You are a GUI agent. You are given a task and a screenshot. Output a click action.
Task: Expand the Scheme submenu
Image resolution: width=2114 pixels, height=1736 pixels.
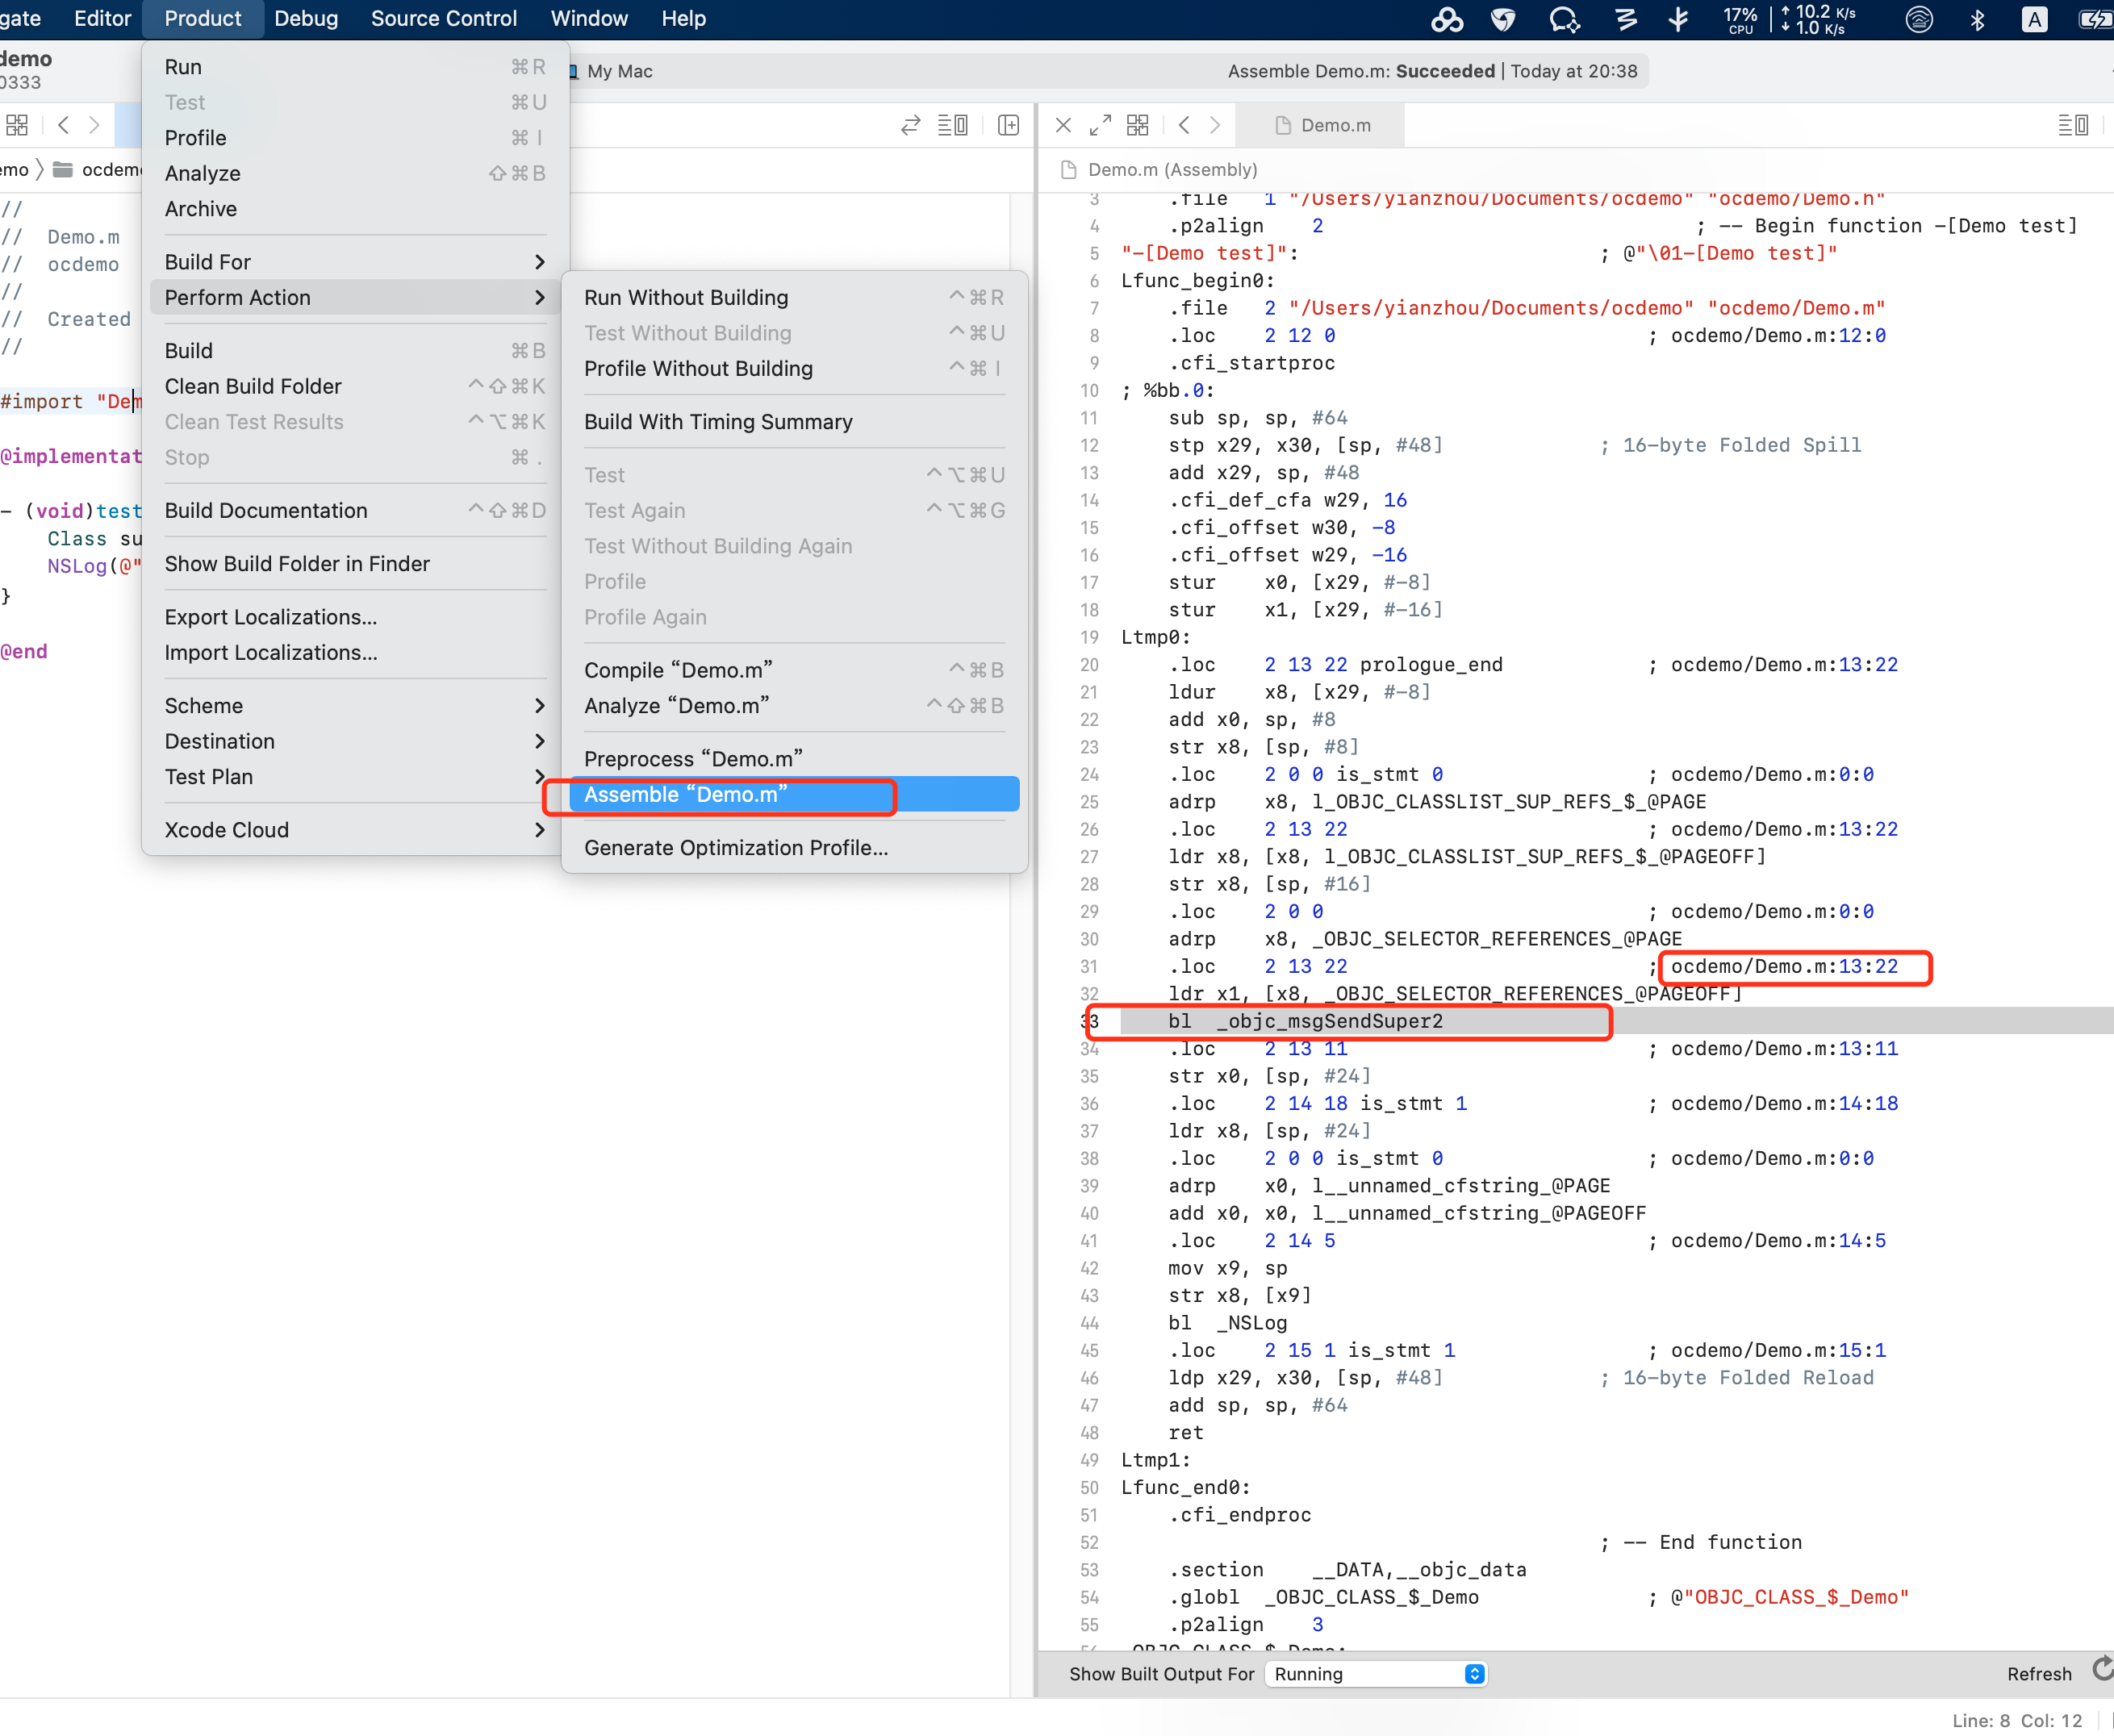[x=355, y=706]
